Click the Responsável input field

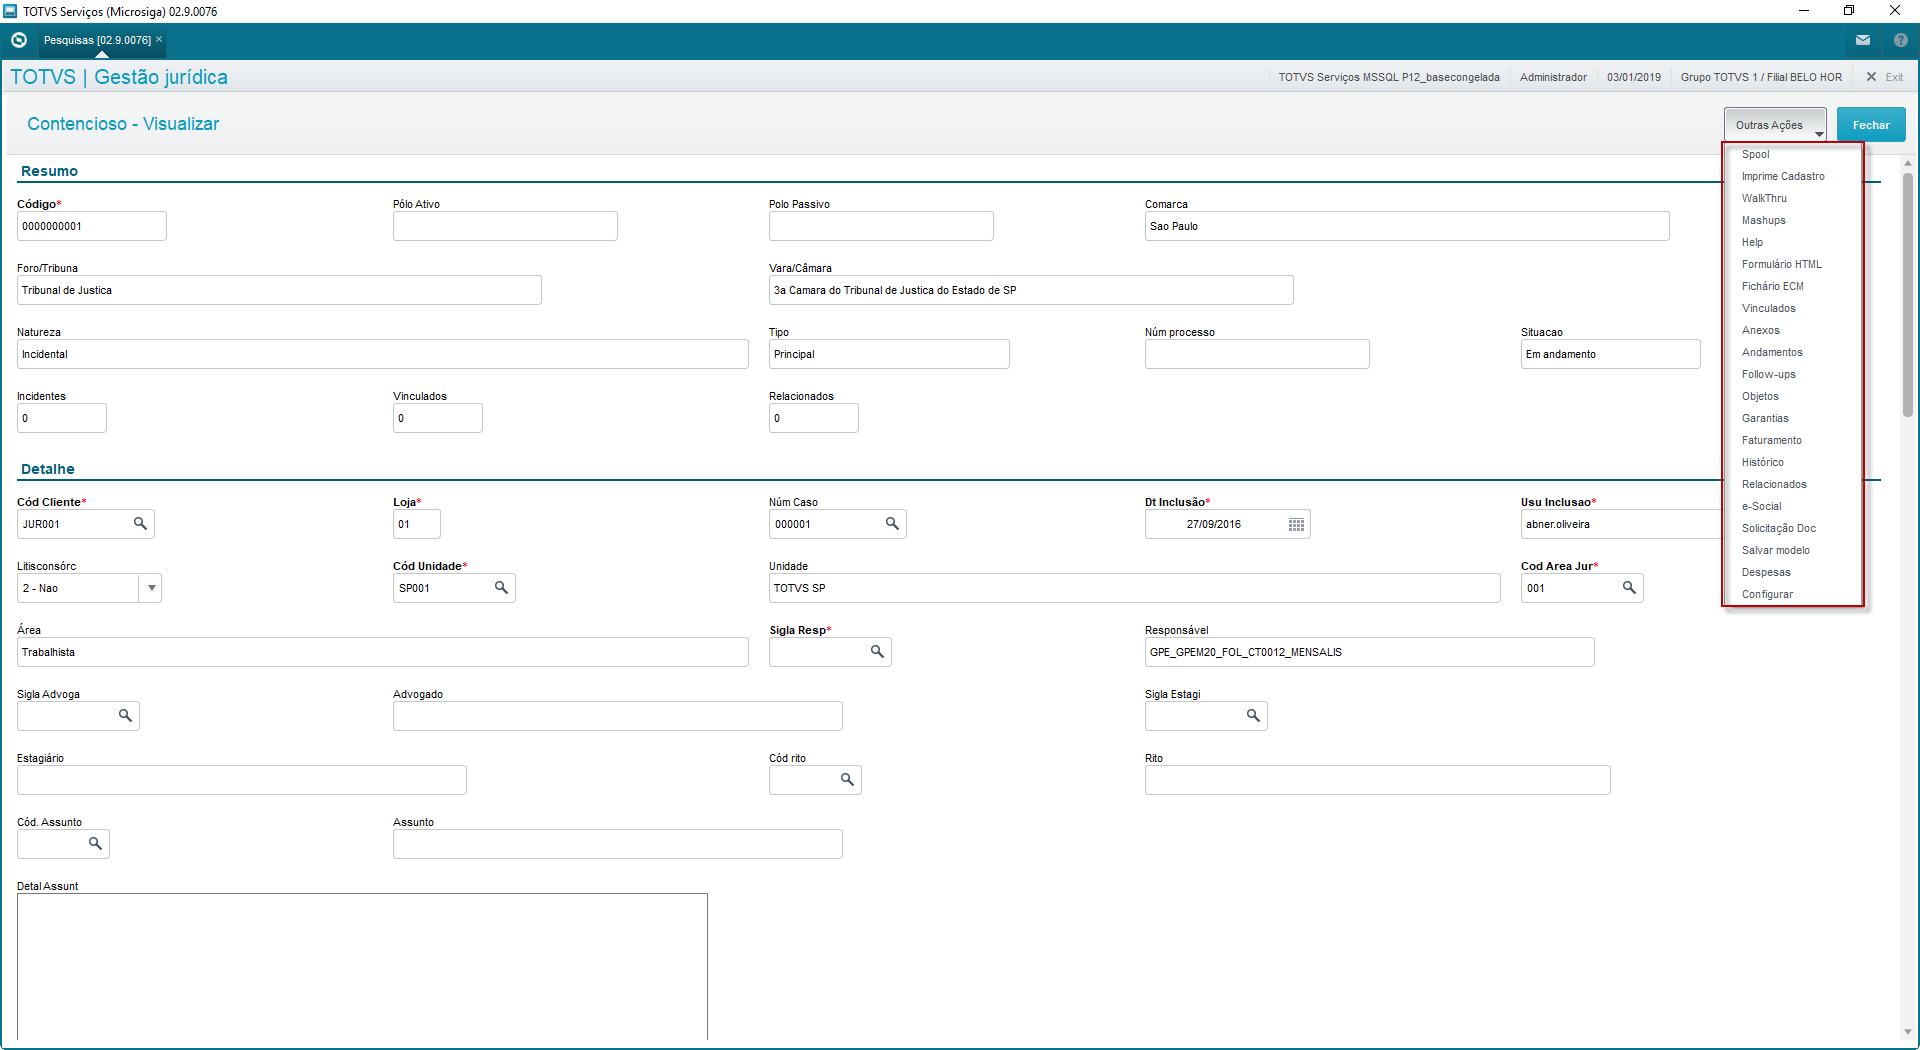point(1370,652)
